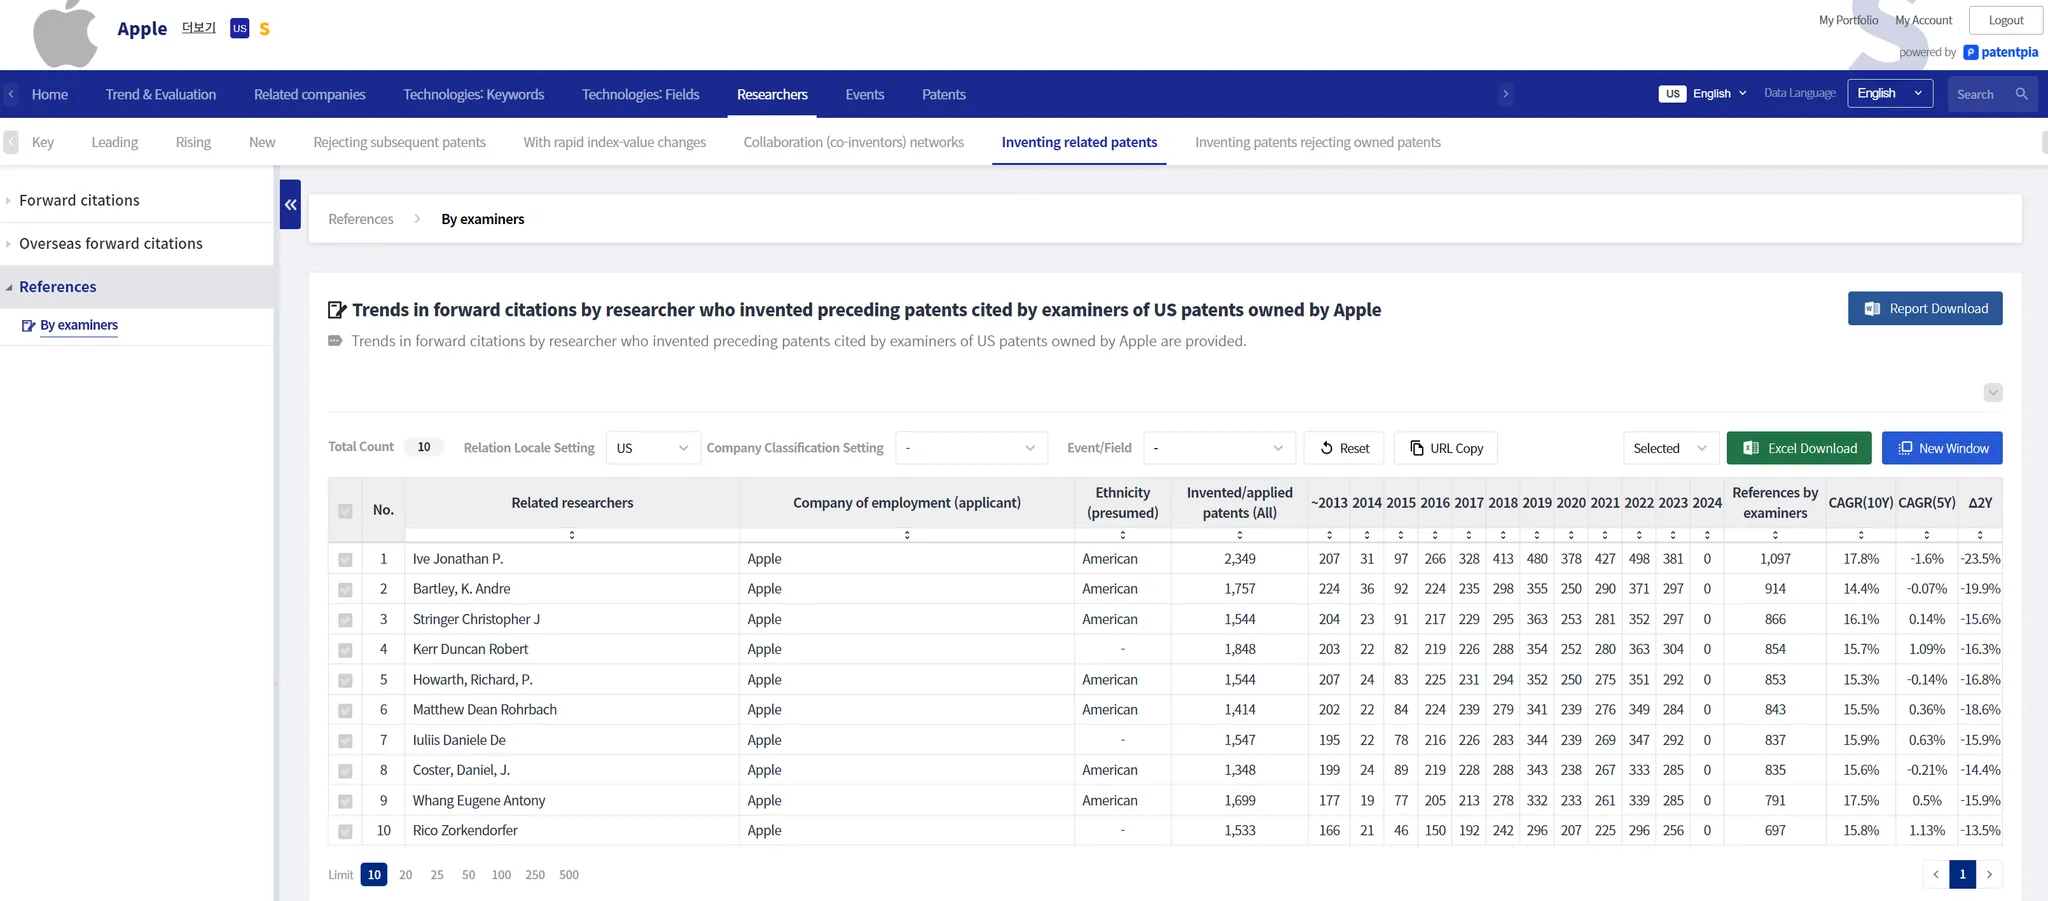The image size is (2048, 901).
Task: Open the Data Language dropdown
Action: 1890,94
